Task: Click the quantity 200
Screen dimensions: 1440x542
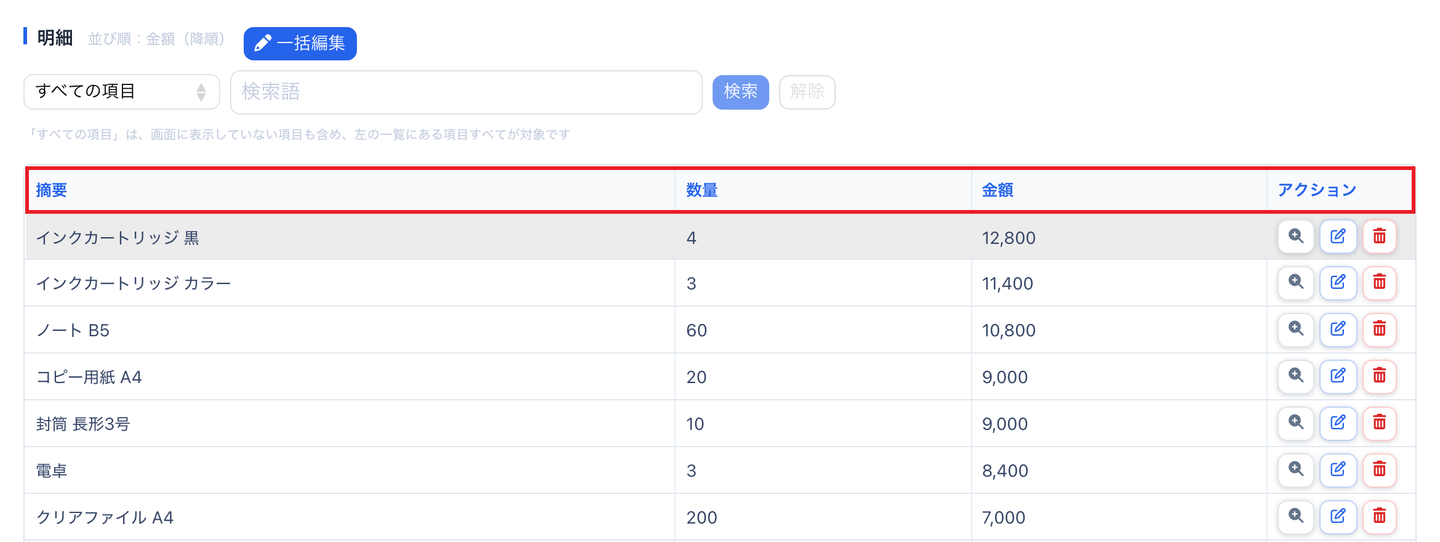Action: (702, 518)
